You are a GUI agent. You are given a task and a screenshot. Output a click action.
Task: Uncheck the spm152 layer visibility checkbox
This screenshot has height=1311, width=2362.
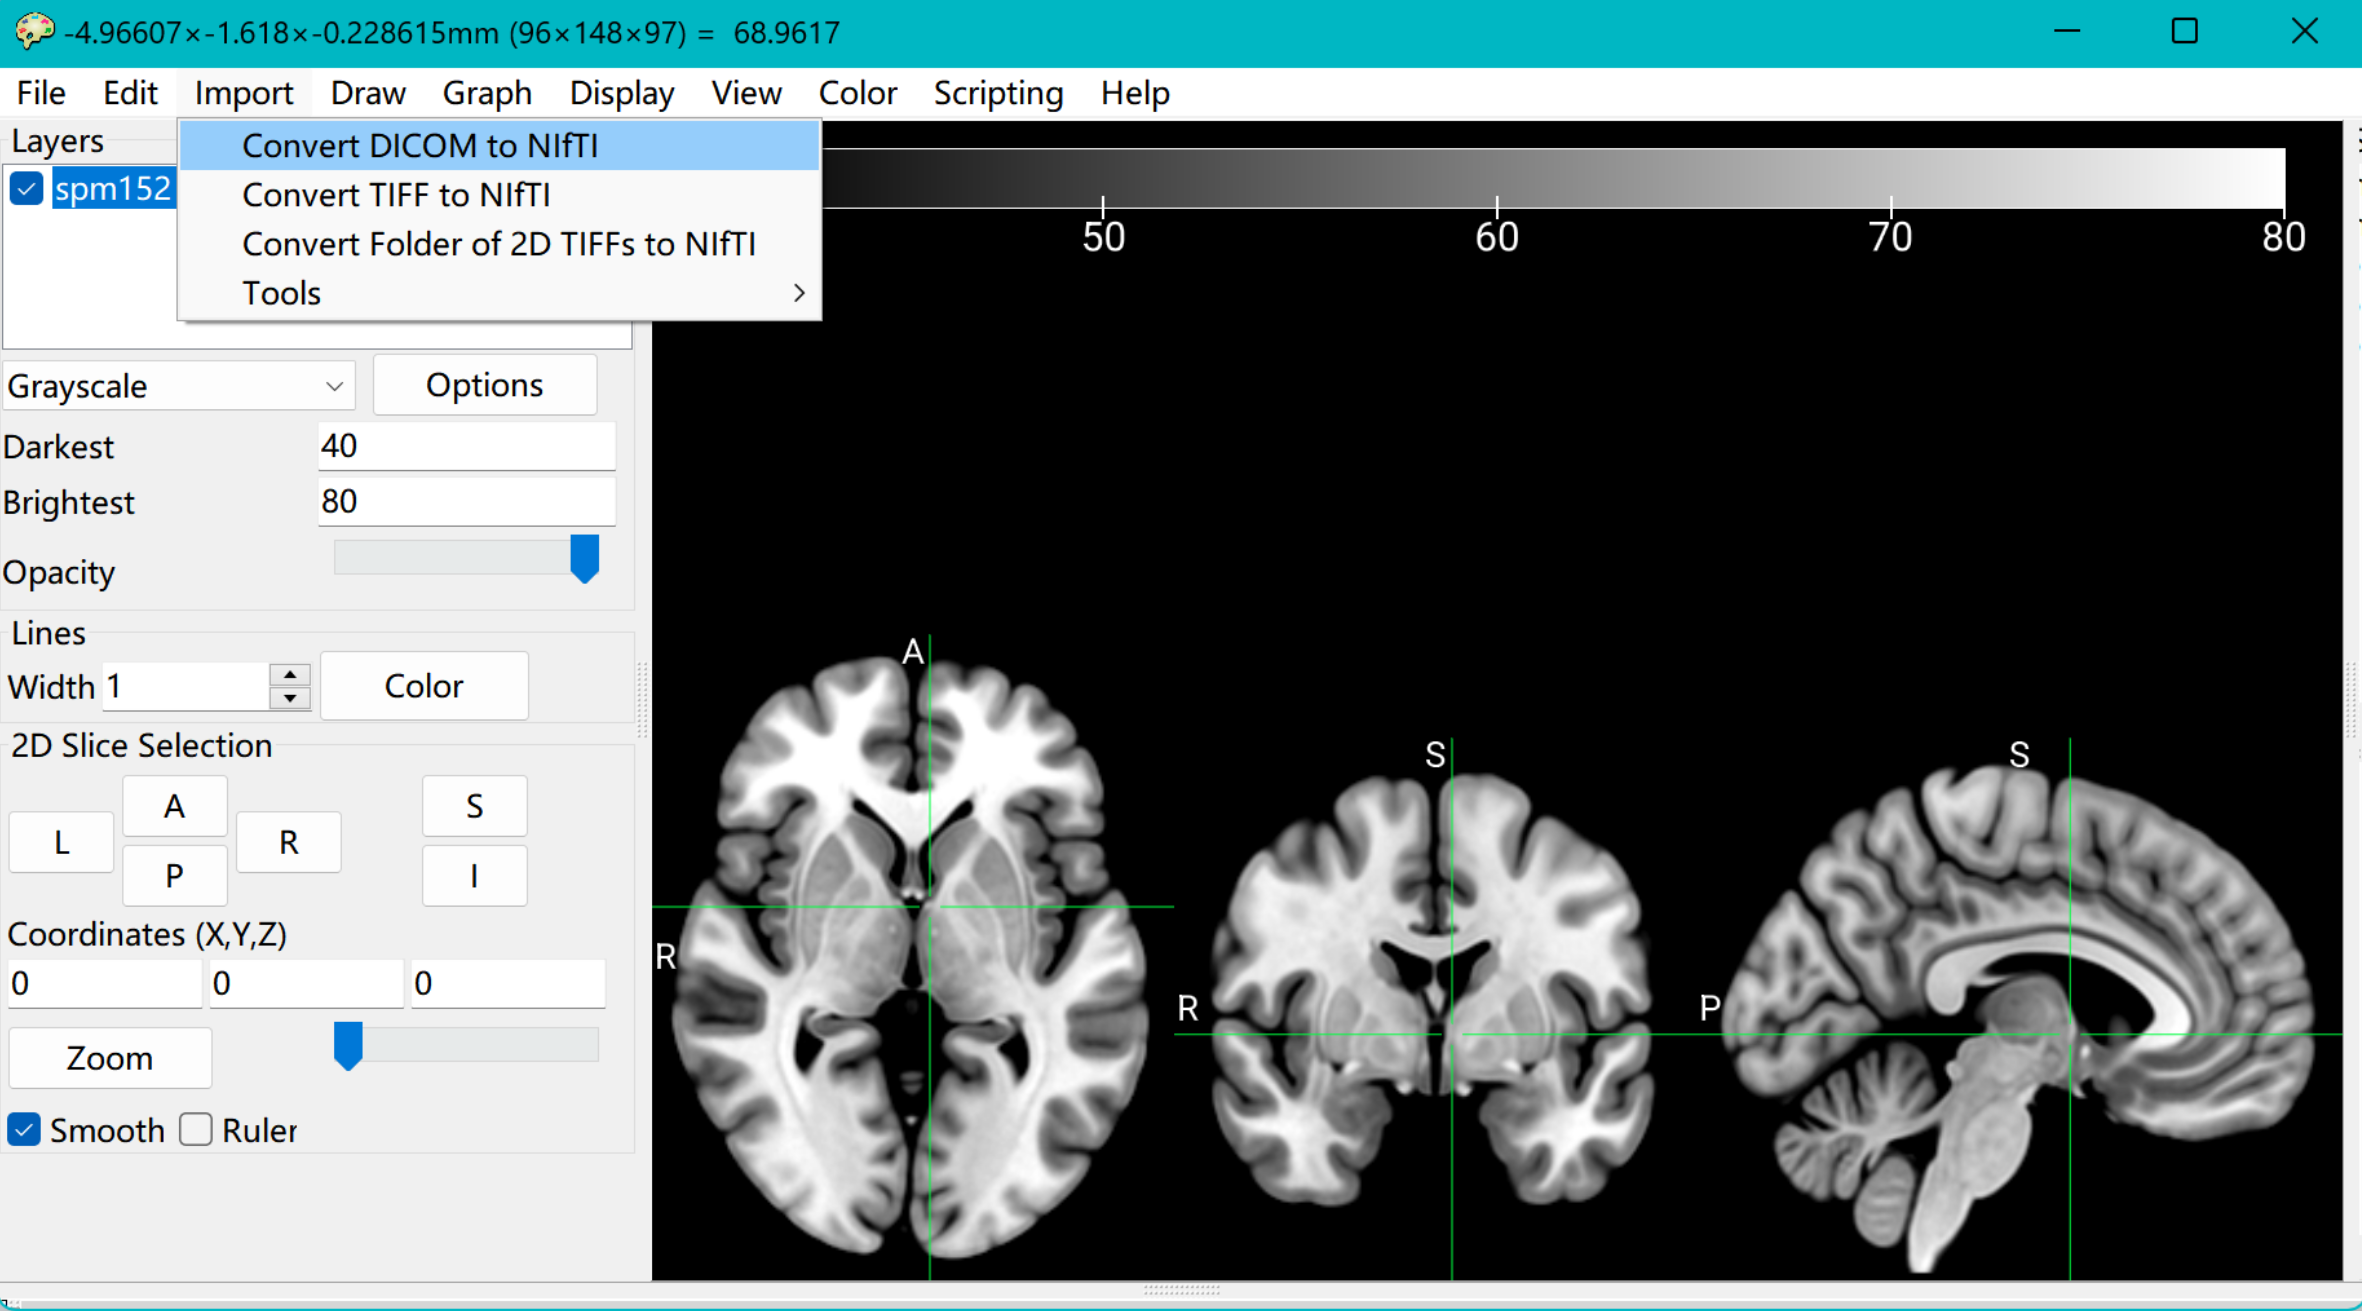tap(26, 188)
